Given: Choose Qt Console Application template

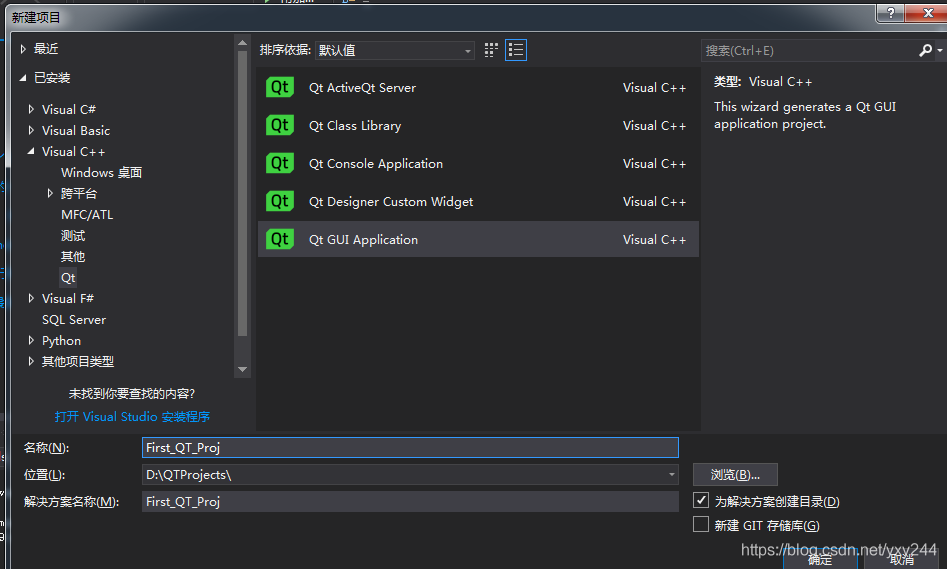Looking at the screenshot, I should 478,164.
